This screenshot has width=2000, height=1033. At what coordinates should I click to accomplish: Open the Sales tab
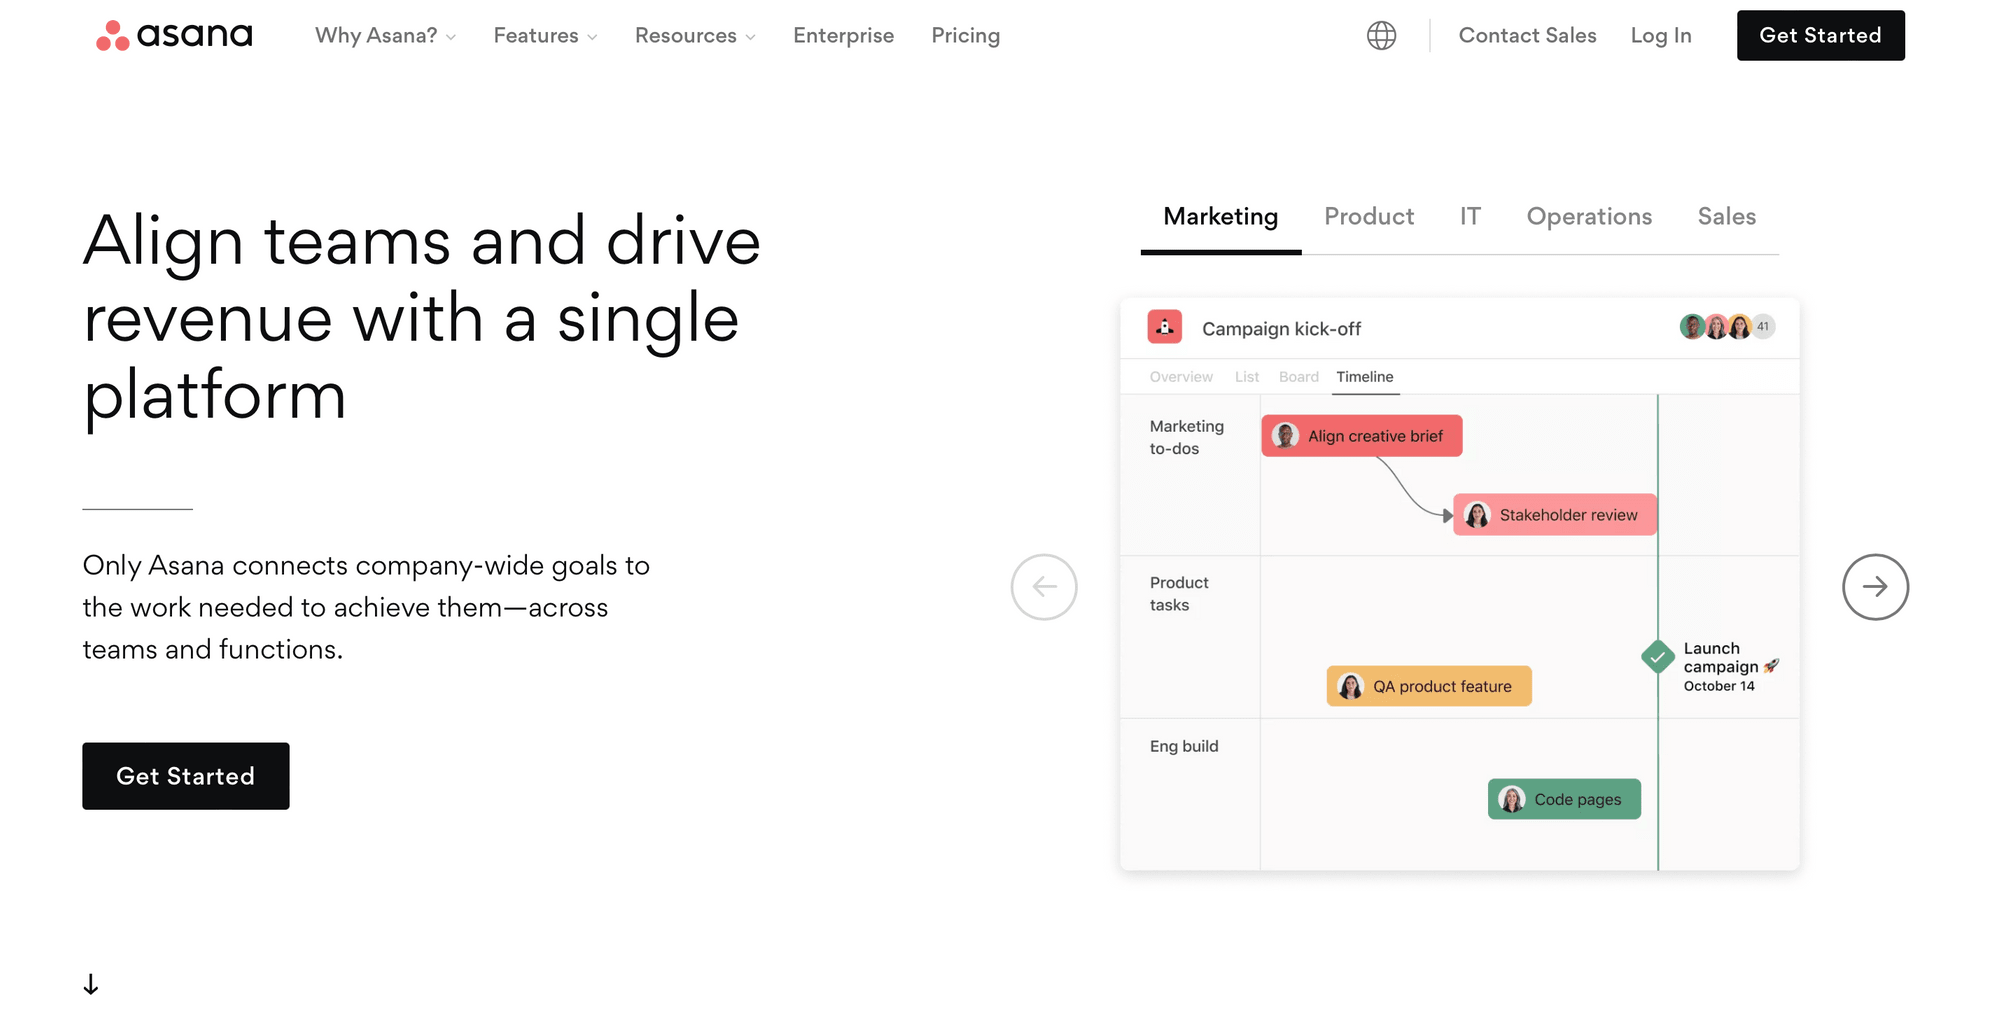[1726, 217]
